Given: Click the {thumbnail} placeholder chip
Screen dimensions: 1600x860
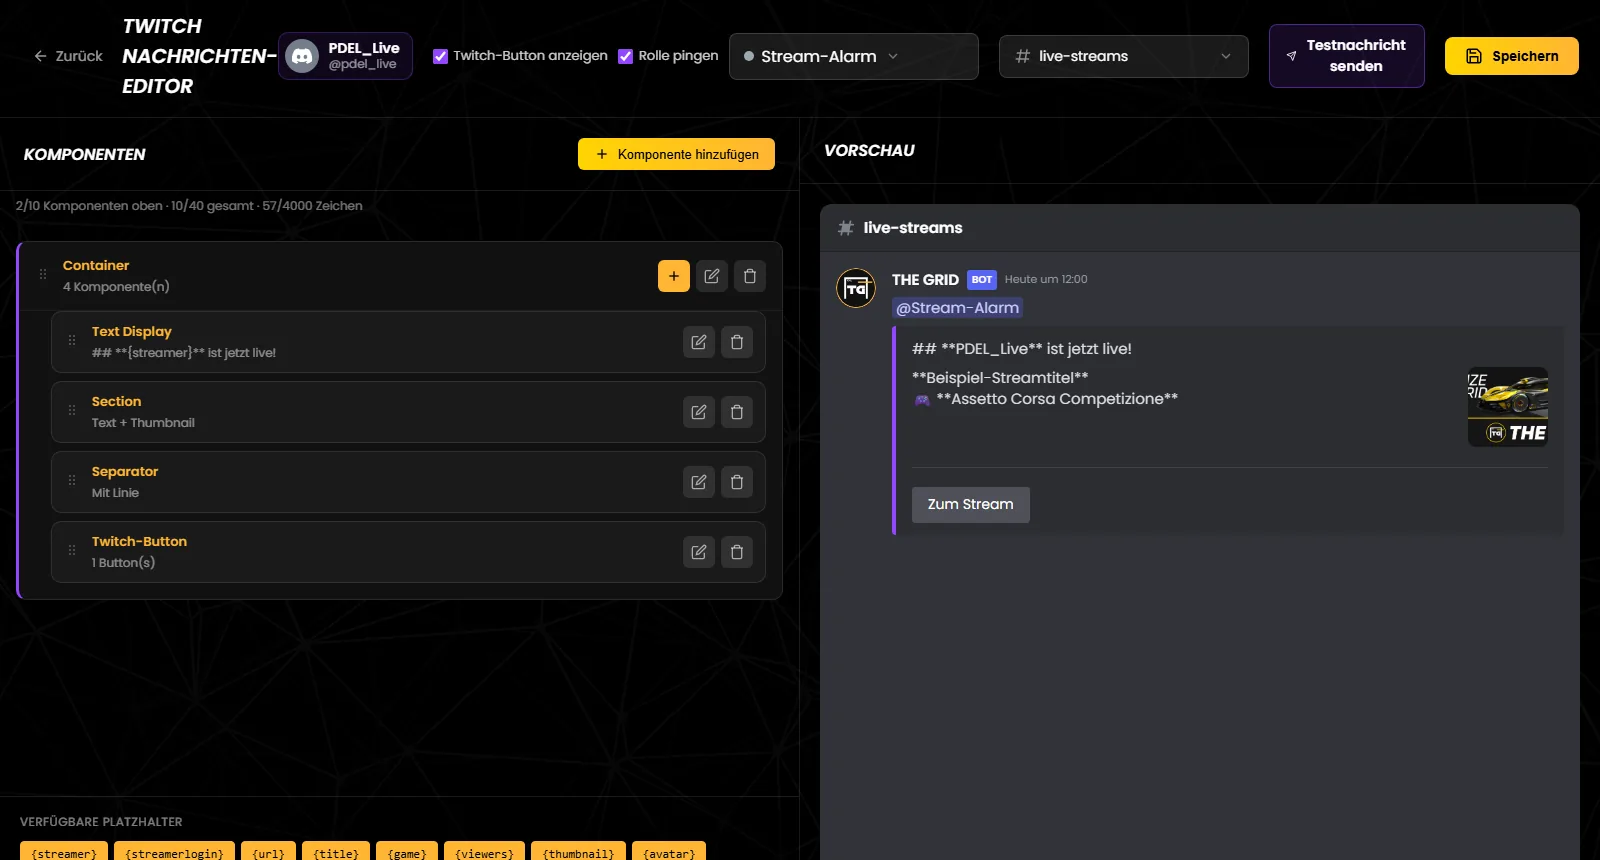Looking at the screenshot, I should tap(579, 852).
